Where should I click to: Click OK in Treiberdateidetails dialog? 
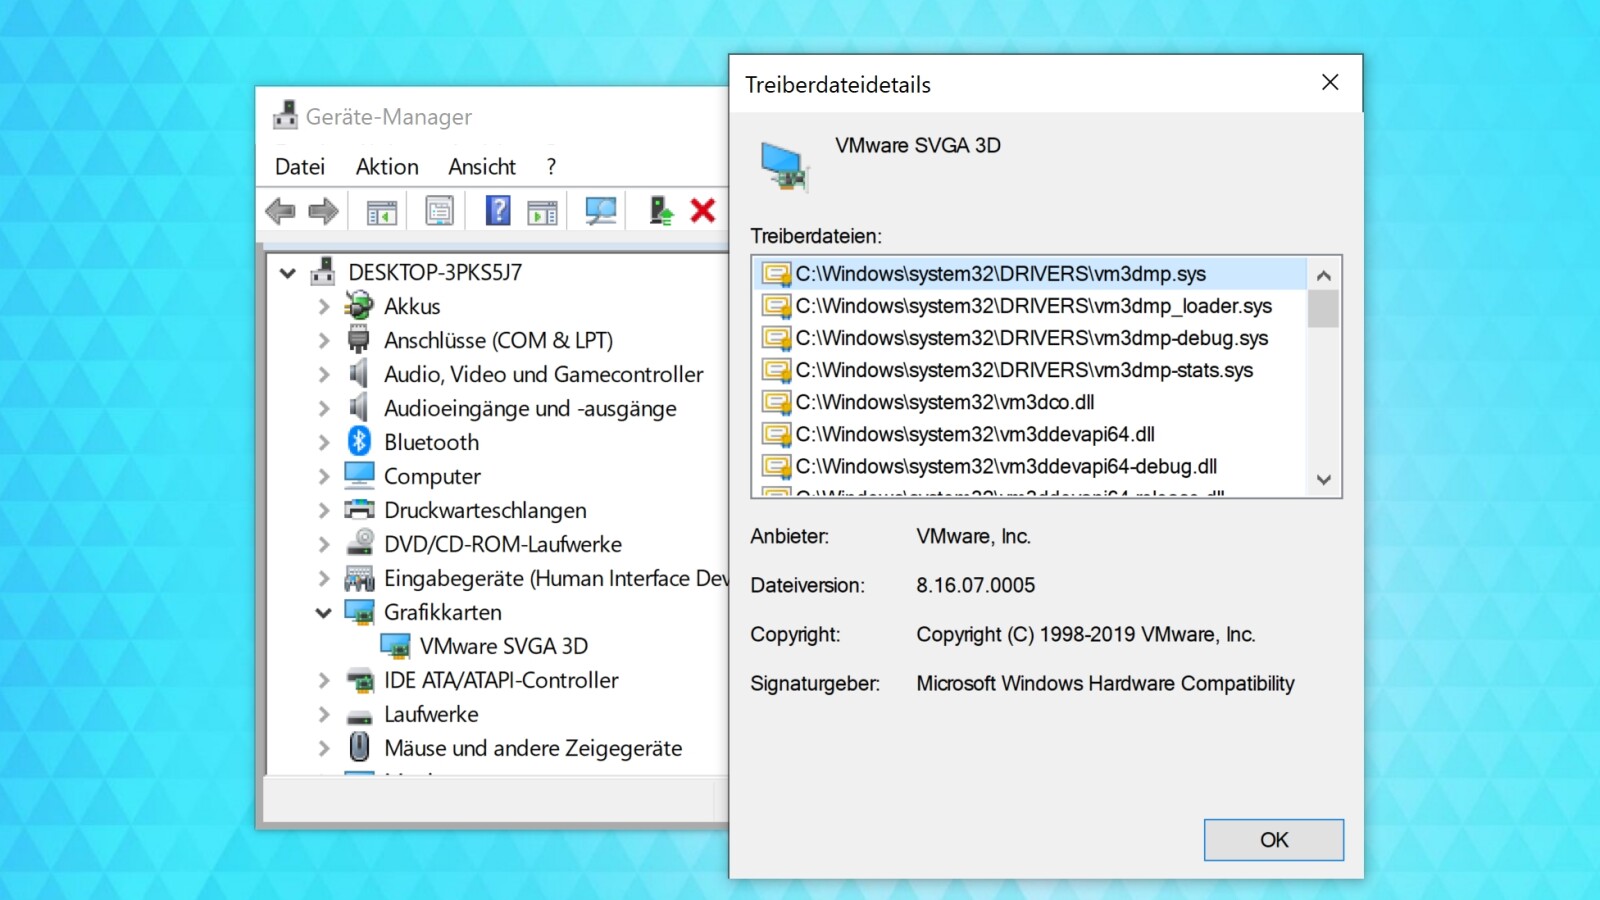[x=1273, y=840]
